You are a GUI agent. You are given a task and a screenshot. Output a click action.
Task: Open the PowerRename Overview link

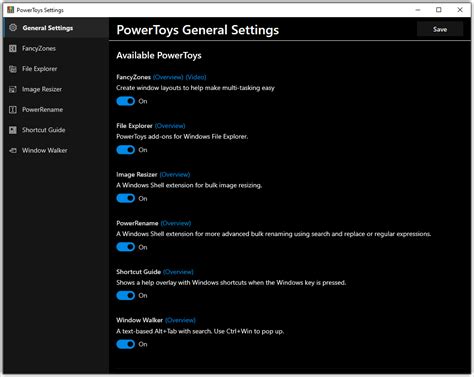(176, 223)
